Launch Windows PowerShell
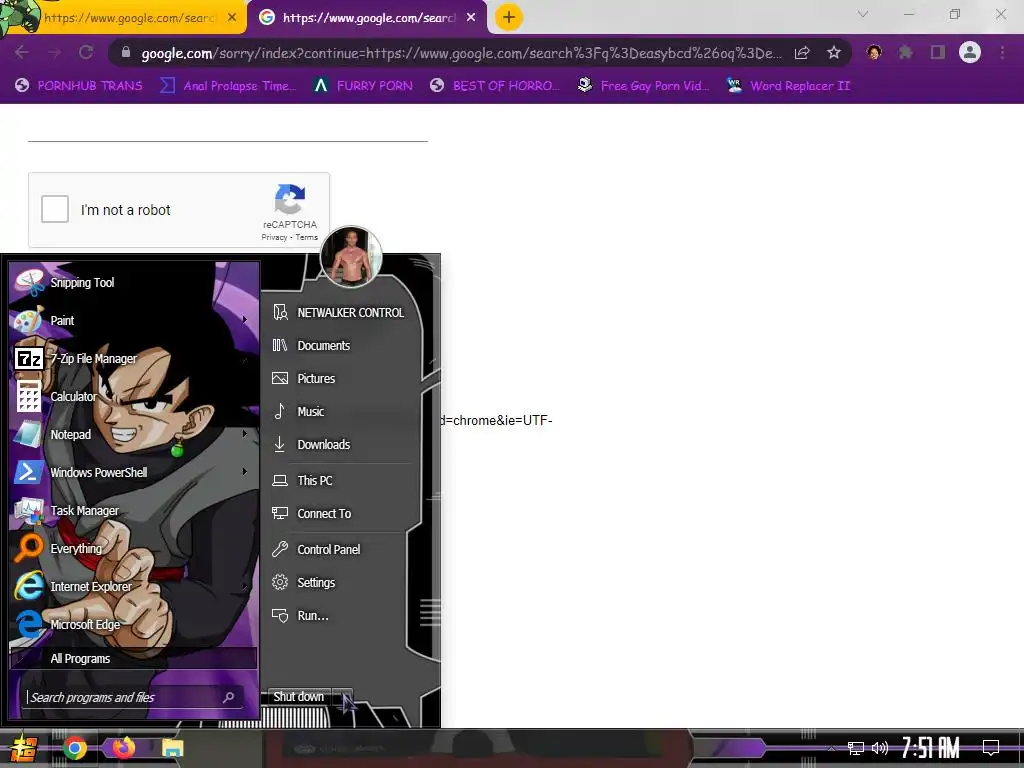Viewport: 1024px width, 768px height. click(134, 472)
